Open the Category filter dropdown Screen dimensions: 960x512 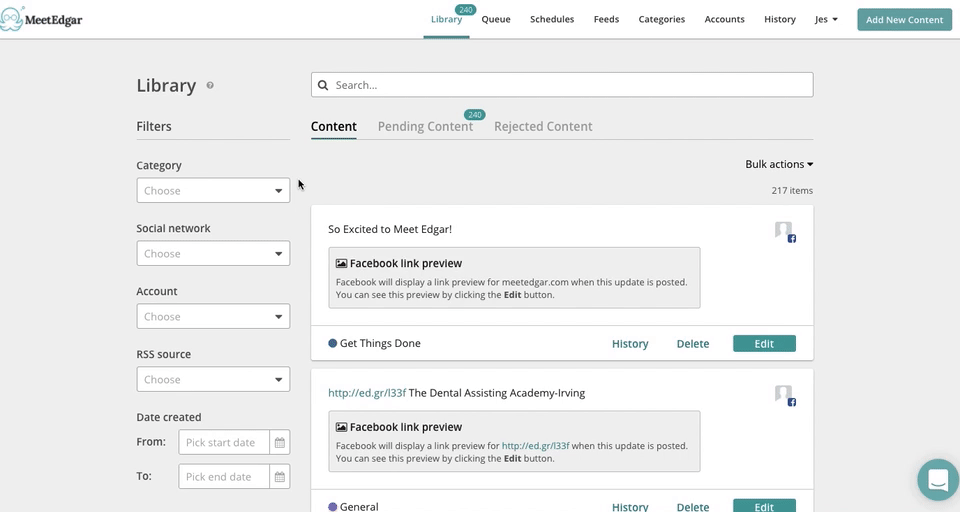[213, 190]
